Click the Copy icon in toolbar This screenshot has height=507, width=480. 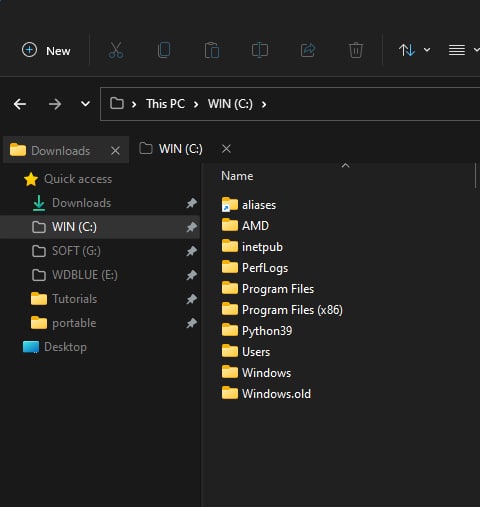164,50
